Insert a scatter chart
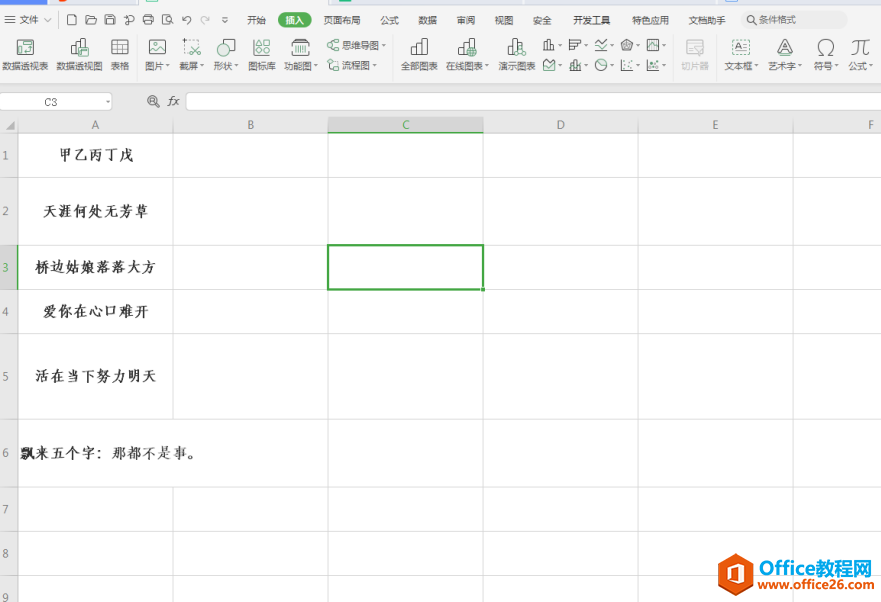Image resolution: width=881 pixels, height=602 pixels. [x=627, y=65]
